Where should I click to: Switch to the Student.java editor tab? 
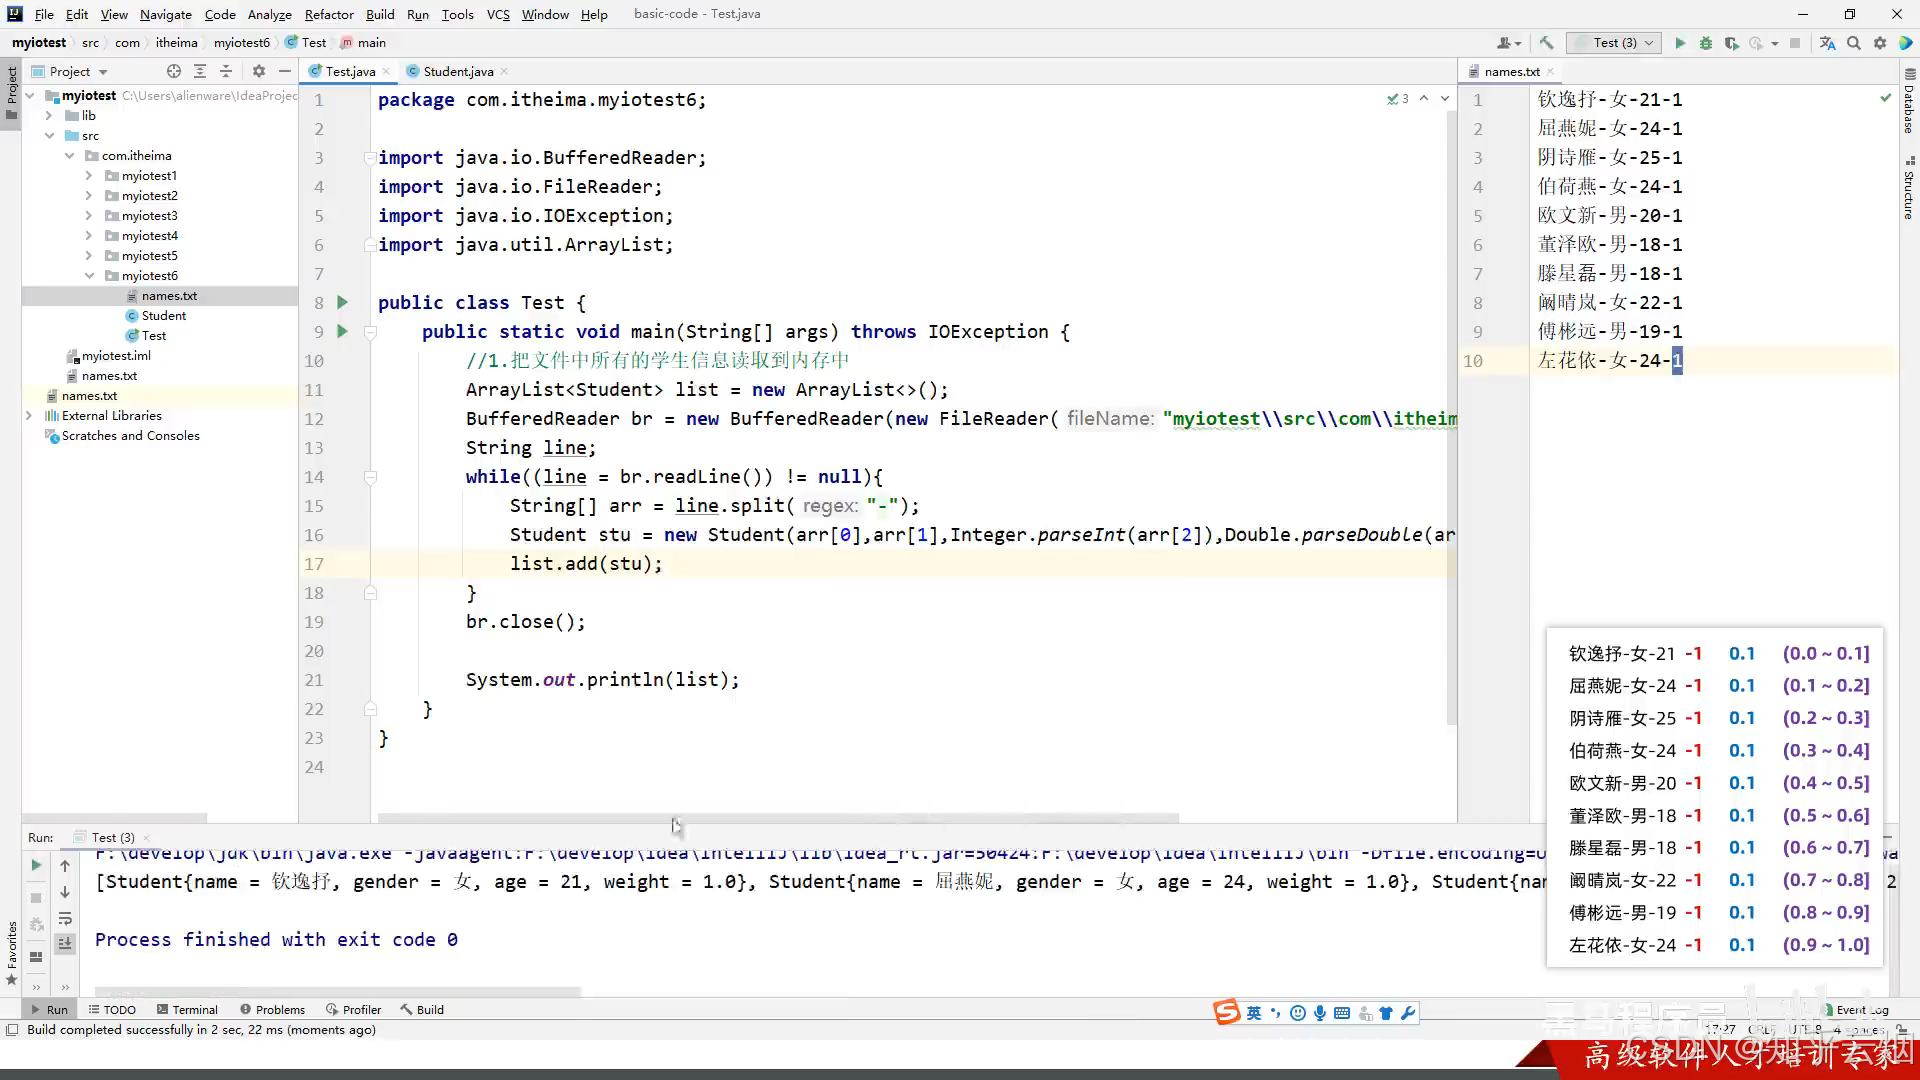[457, 71]
